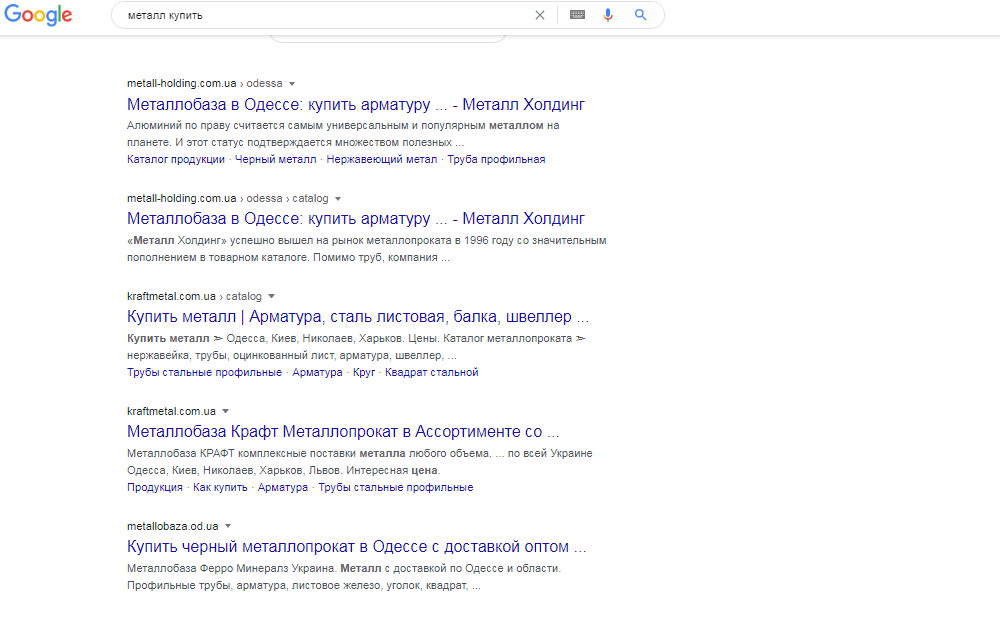Open 'Купить металл | Арматура' result
The image size is (1000, 617).
[x=358, y=316]
